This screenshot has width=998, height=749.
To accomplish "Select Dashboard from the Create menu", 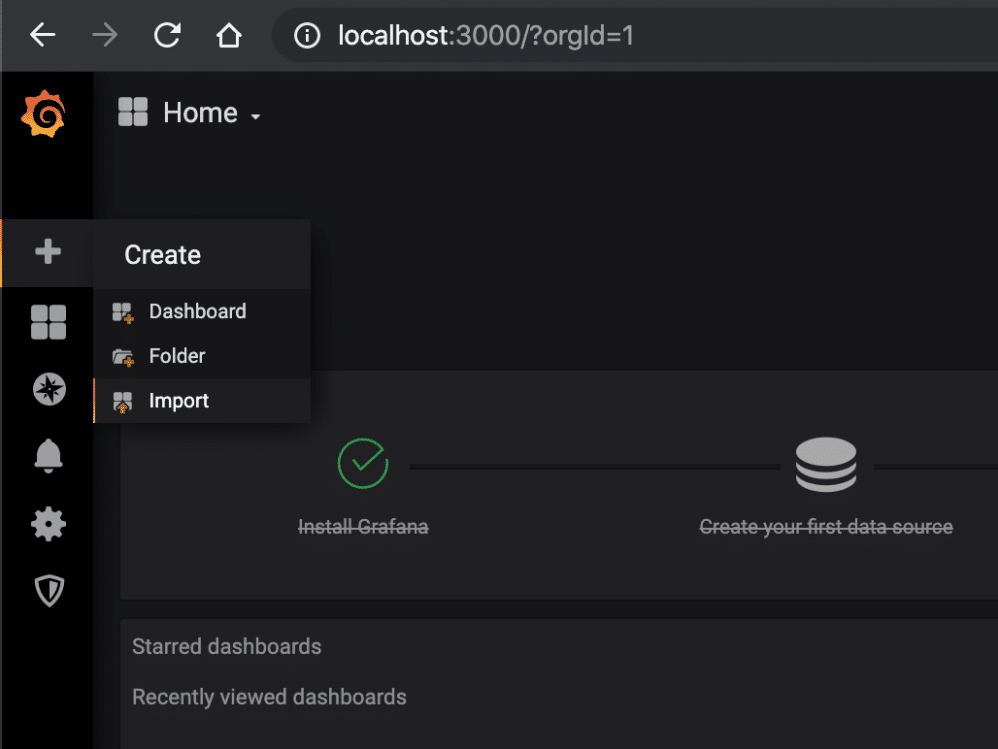I will coord(197,311).
